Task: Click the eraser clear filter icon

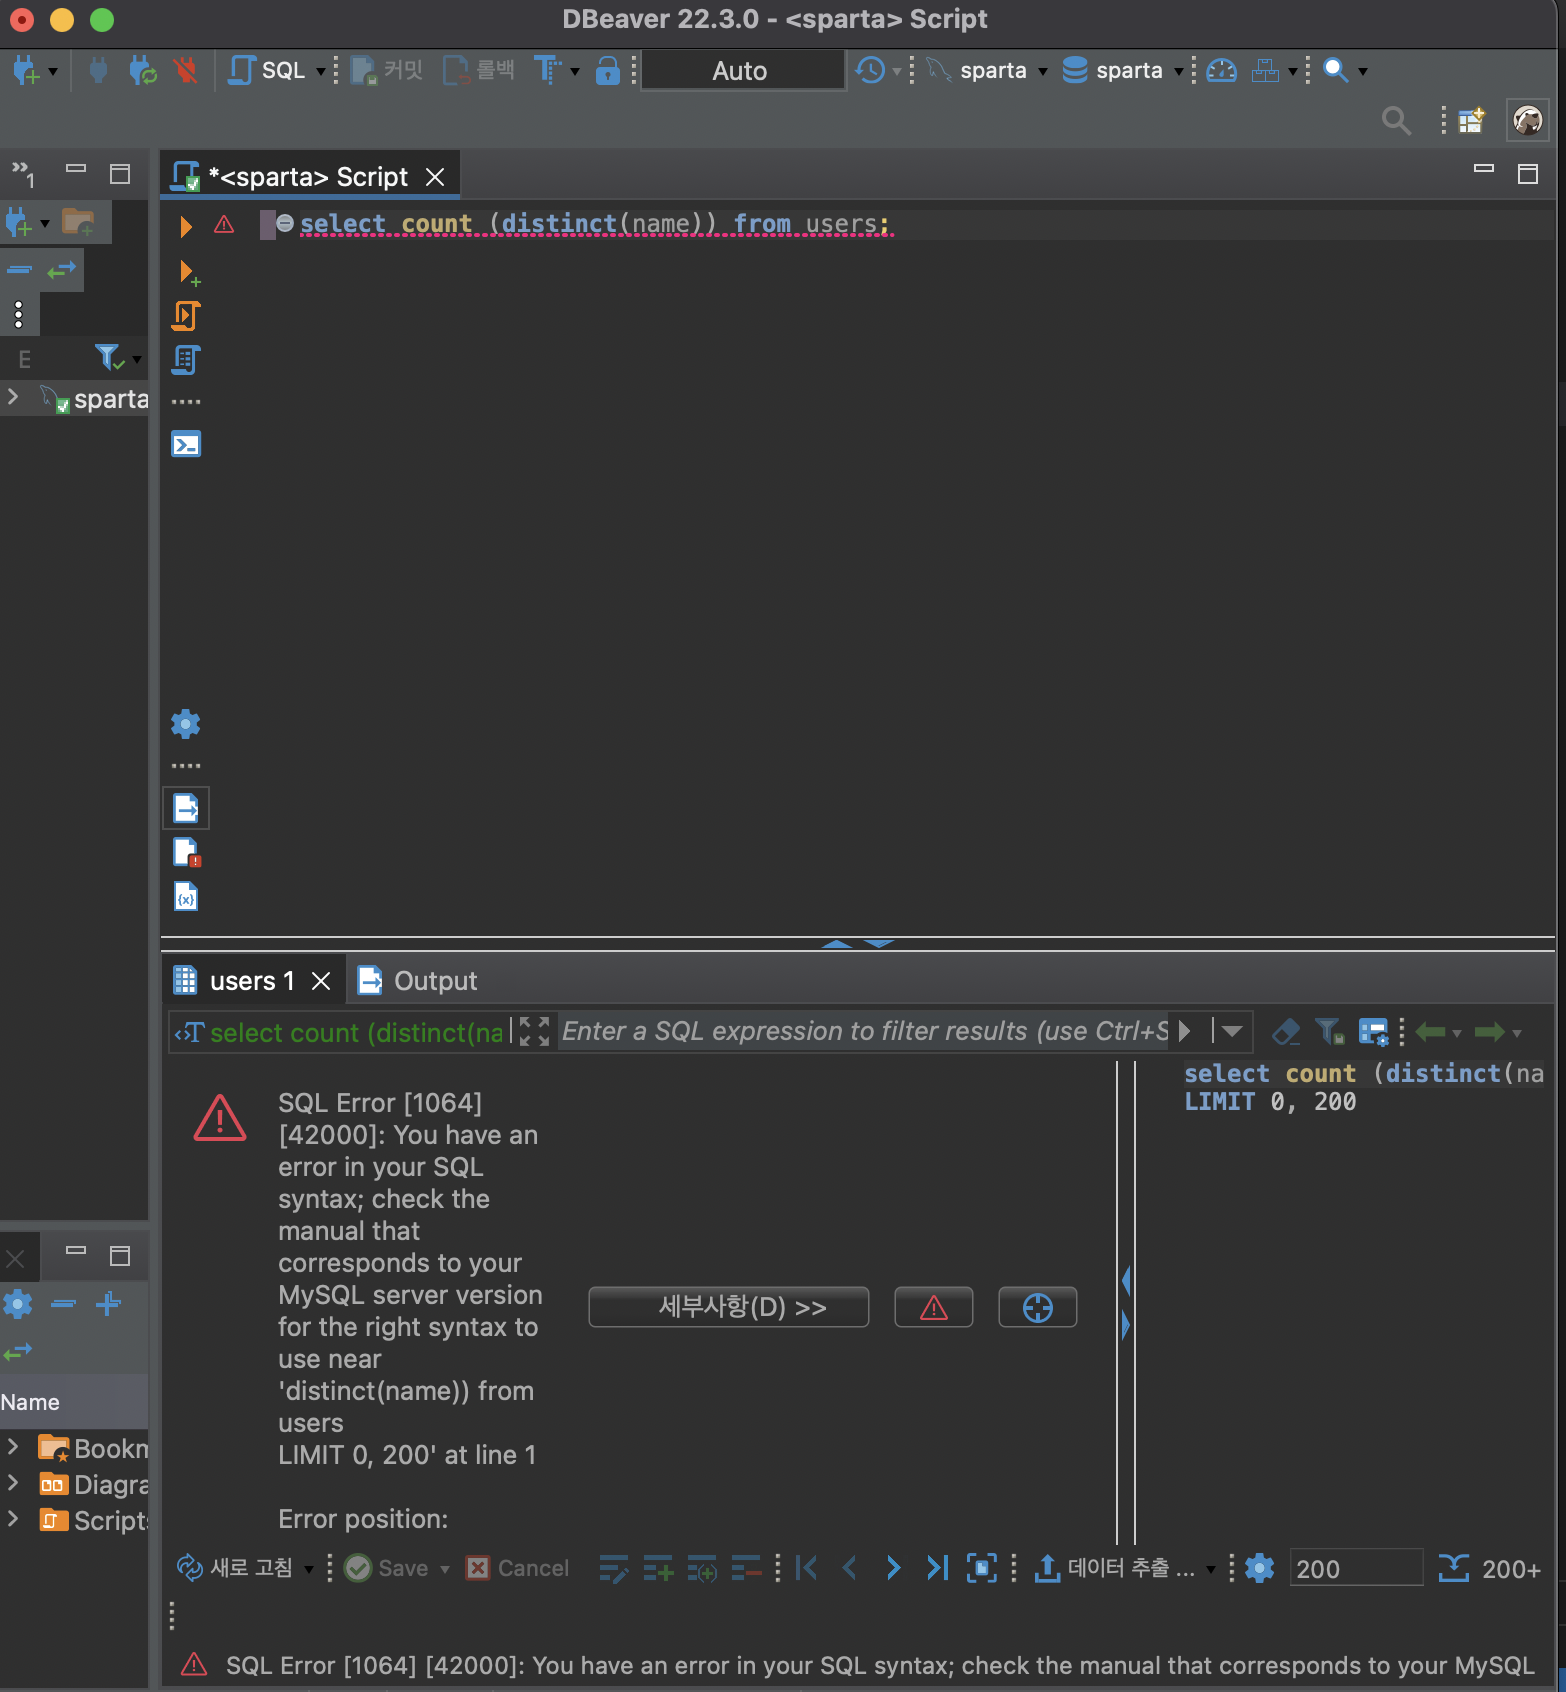Action: 1286,1031
